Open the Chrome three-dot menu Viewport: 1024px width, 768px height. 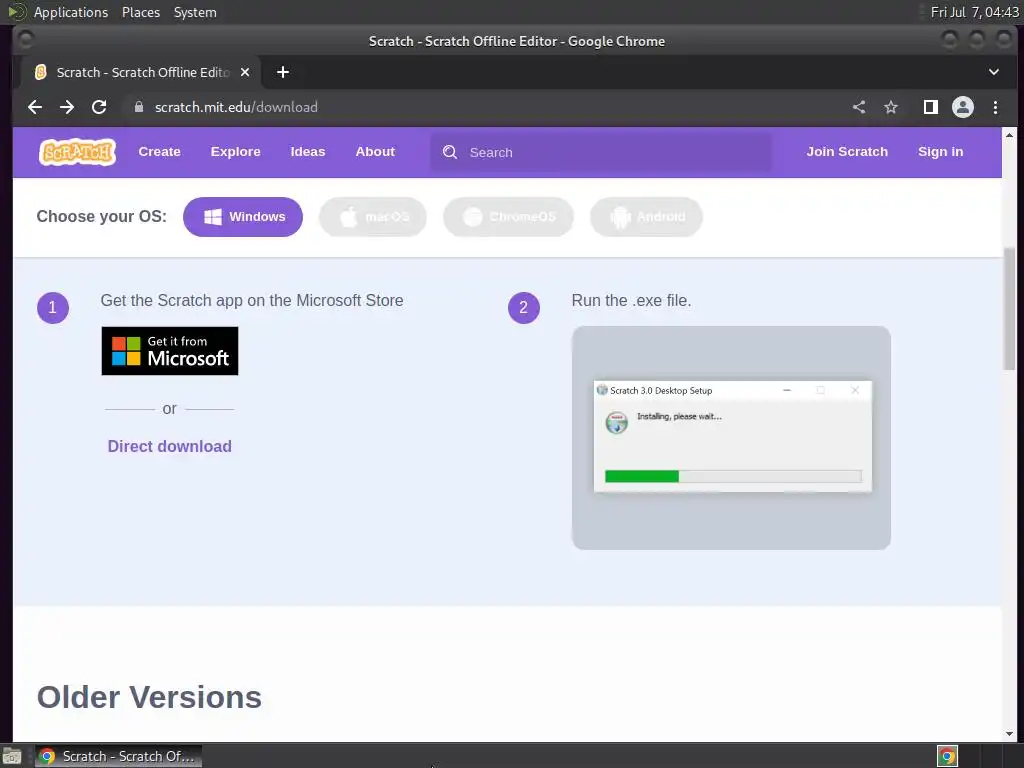995,107
